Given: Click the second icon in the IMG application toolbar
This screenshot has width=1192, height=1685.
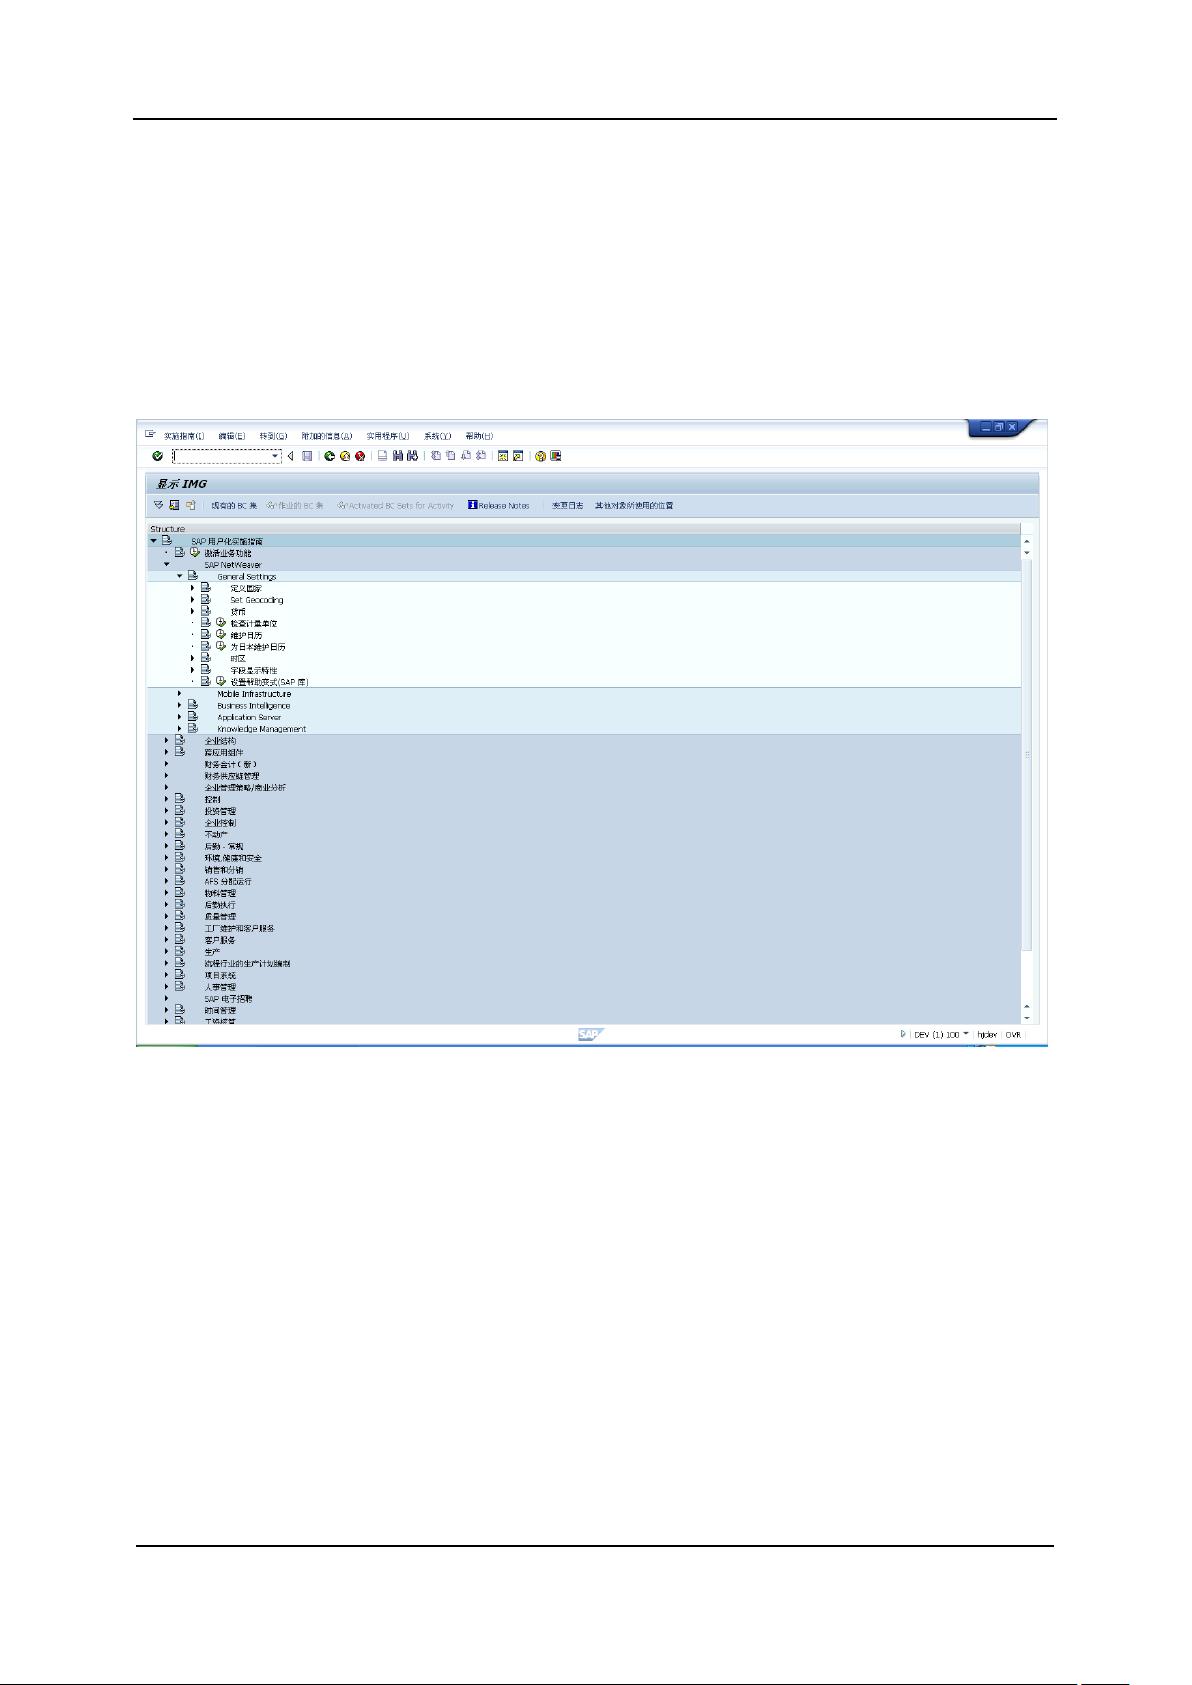Looking at the screenshot, I should click(174, 505).
